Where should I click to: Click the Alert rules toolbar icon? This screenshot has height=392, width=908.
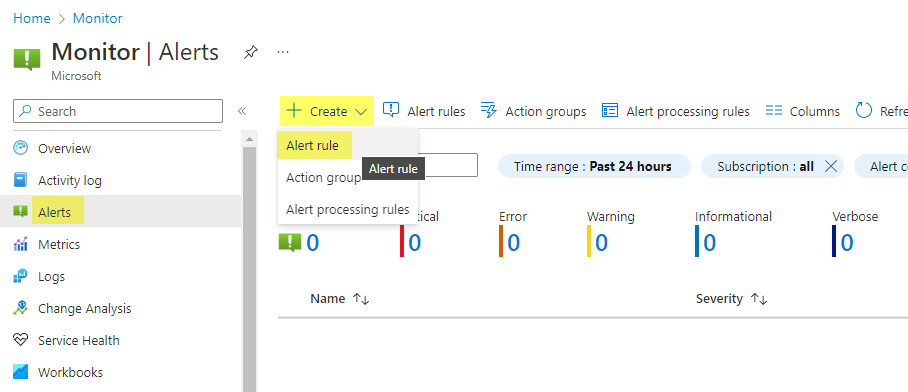[391, 110]
